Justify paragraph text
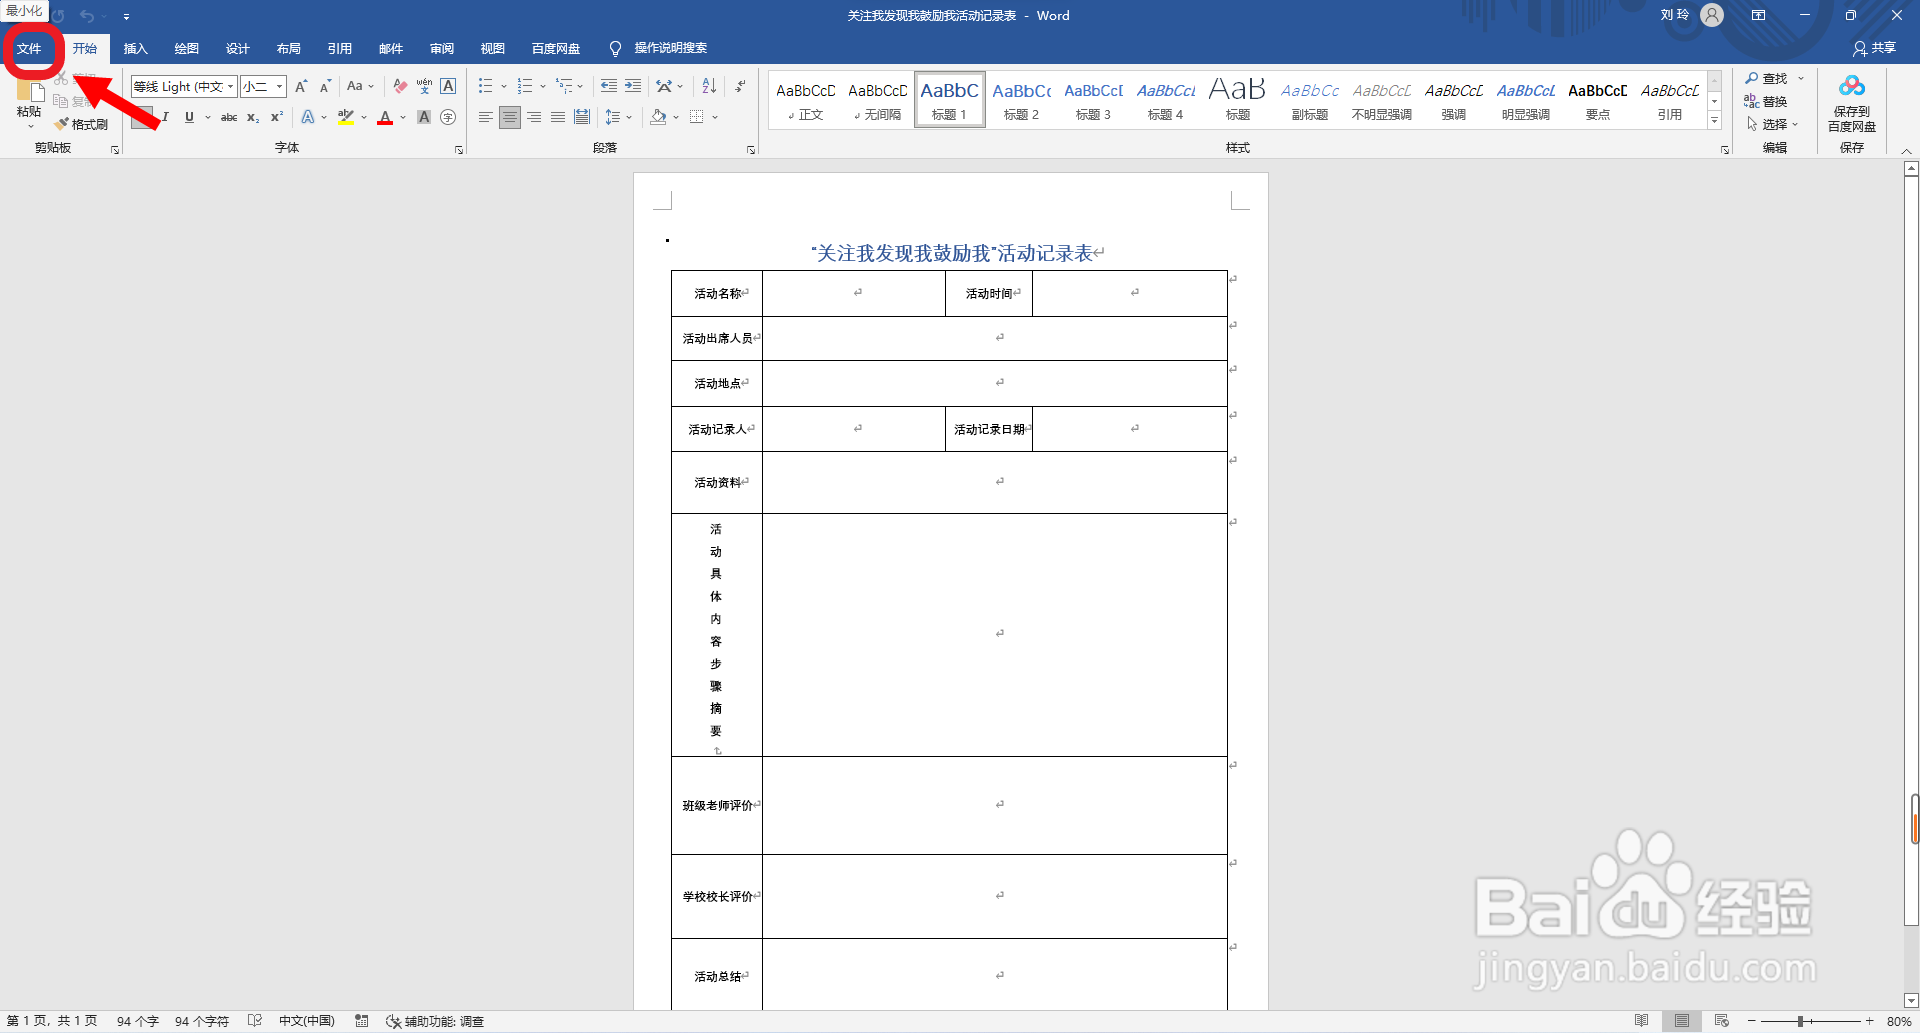This screenshot has height=1033, width=1920. (x=558, y=117)
